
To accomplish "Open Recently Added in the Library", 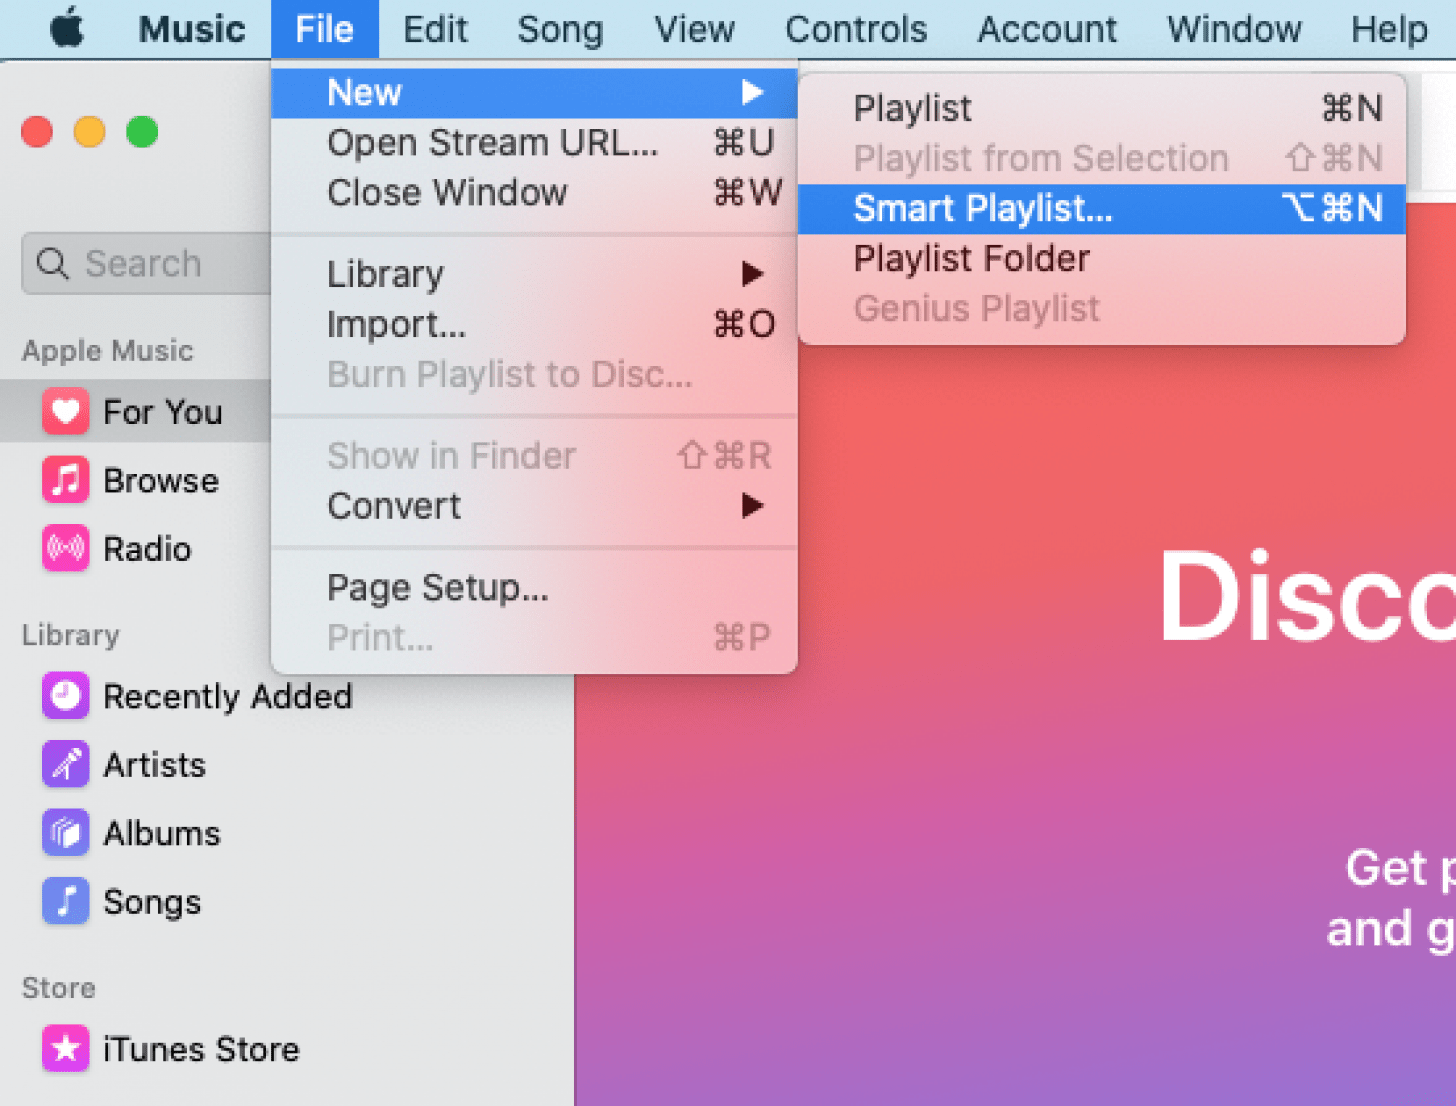I will pyautogui.click(x=228, y=696).
